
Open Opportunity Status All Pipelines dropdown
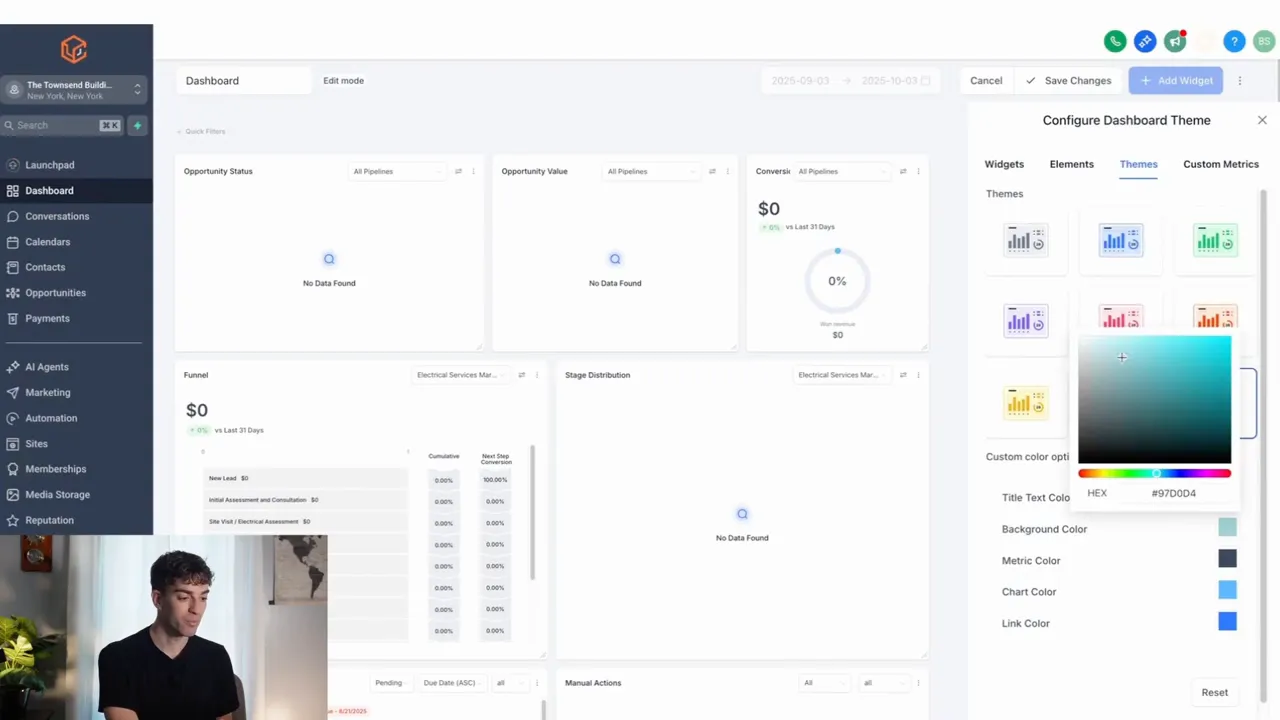point(396,171)
